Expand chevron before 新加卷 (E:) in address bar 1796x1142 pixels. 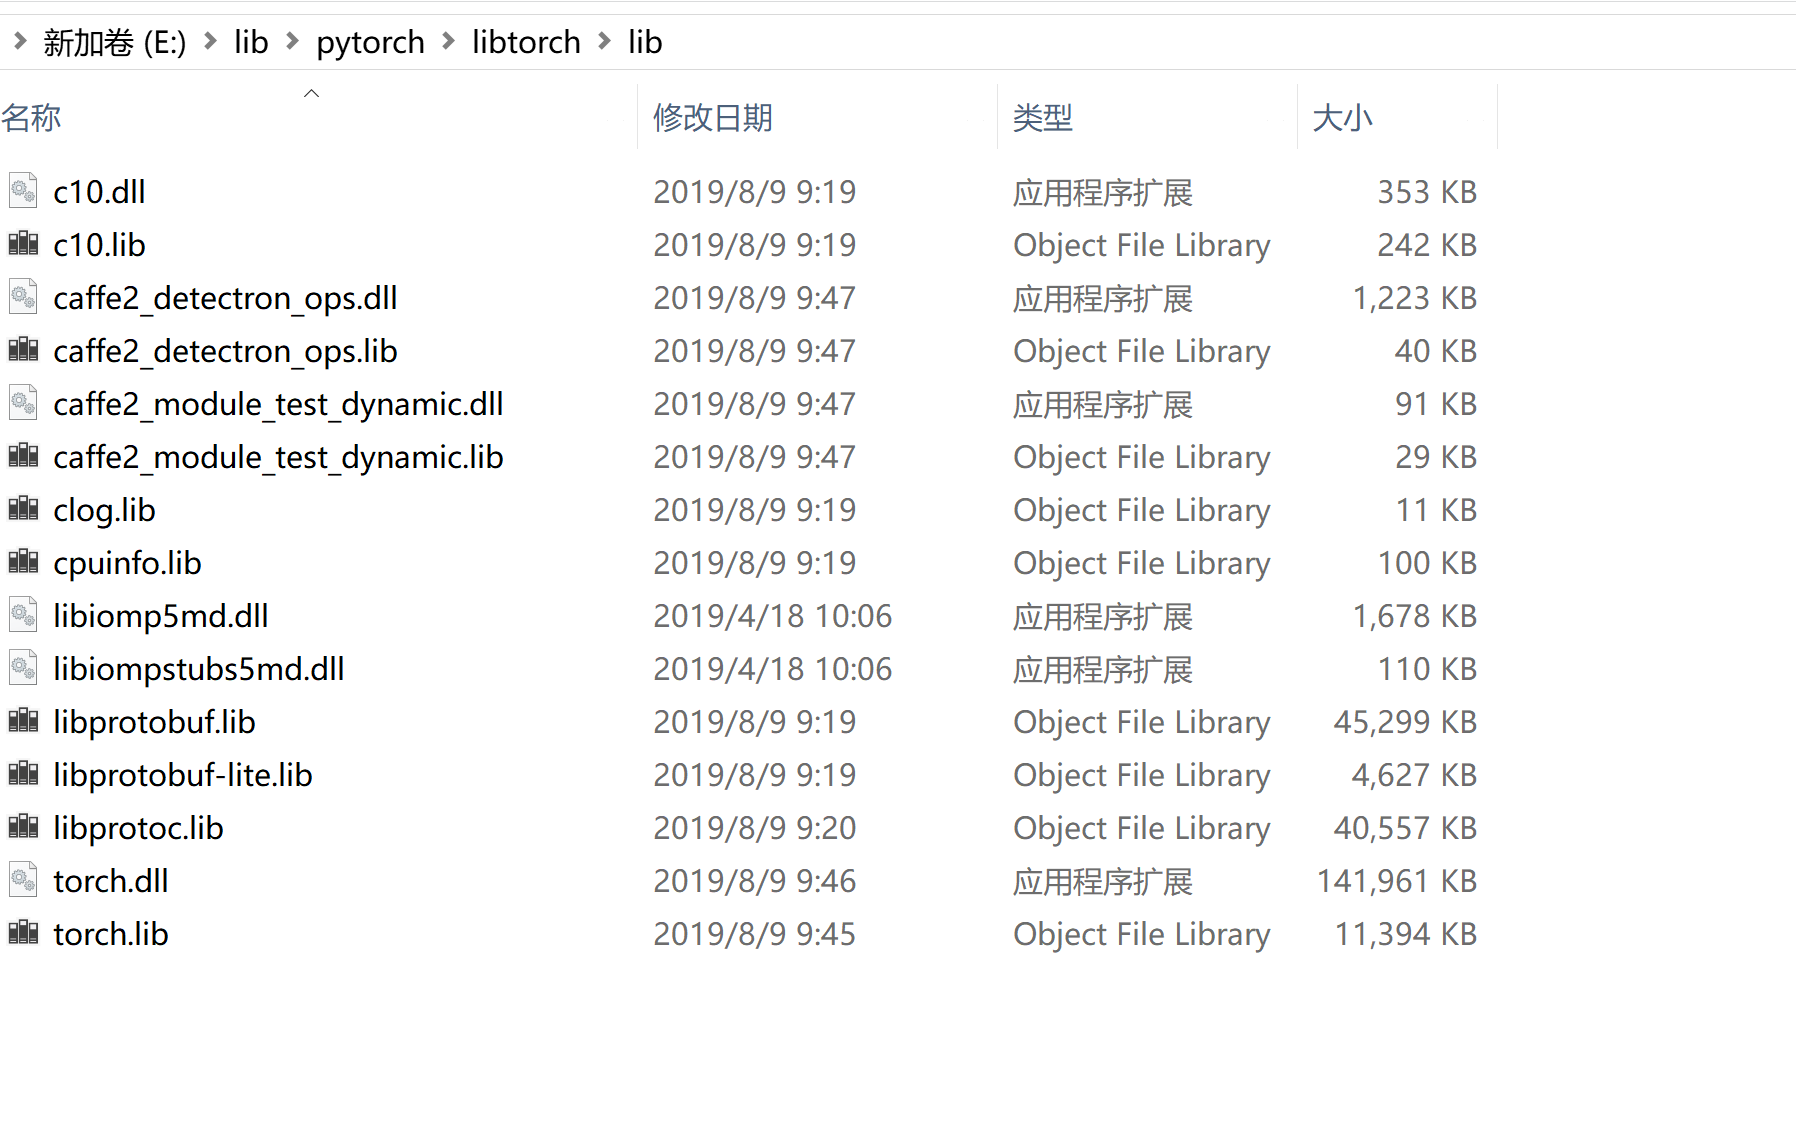[x=19, y=41]
